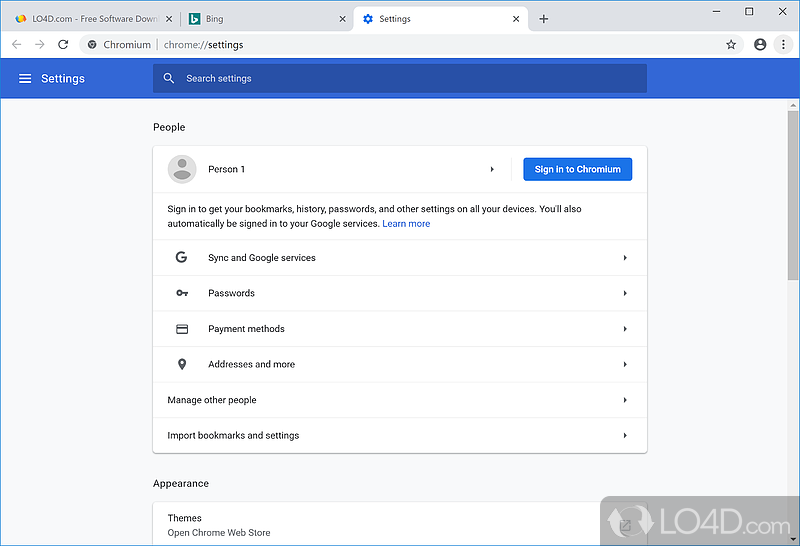
Task: Click the Person 1 avatar picture
Action: [x=182, y=169]
